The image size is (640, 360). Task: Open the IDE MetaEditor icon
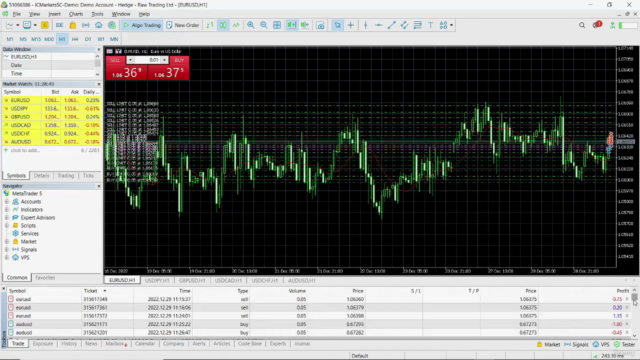point(60,25)
